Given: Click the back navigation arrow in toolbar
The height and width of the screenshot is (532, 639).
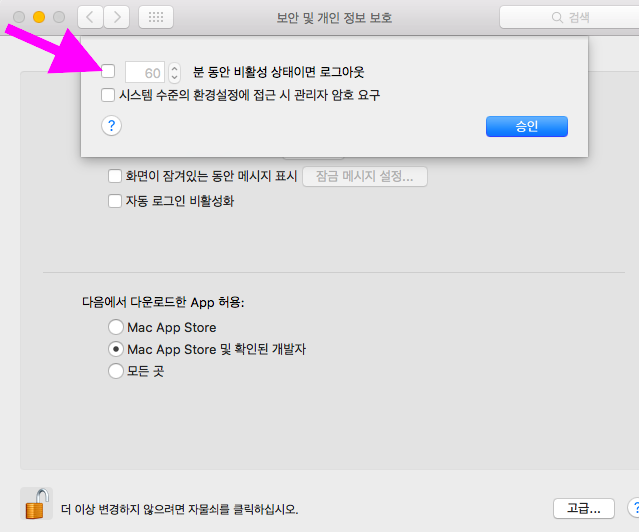Looking at the screenshot, I should tap(90, 17).
